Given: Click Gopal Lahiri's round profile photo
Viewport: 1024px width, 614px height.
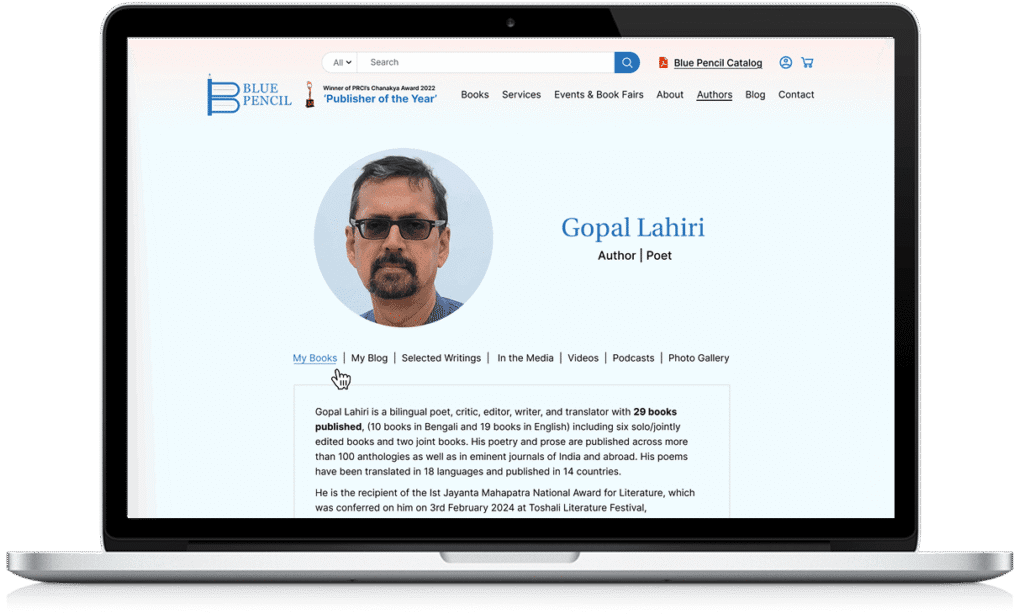Looking at the screenshot, I should pos(403,238).
